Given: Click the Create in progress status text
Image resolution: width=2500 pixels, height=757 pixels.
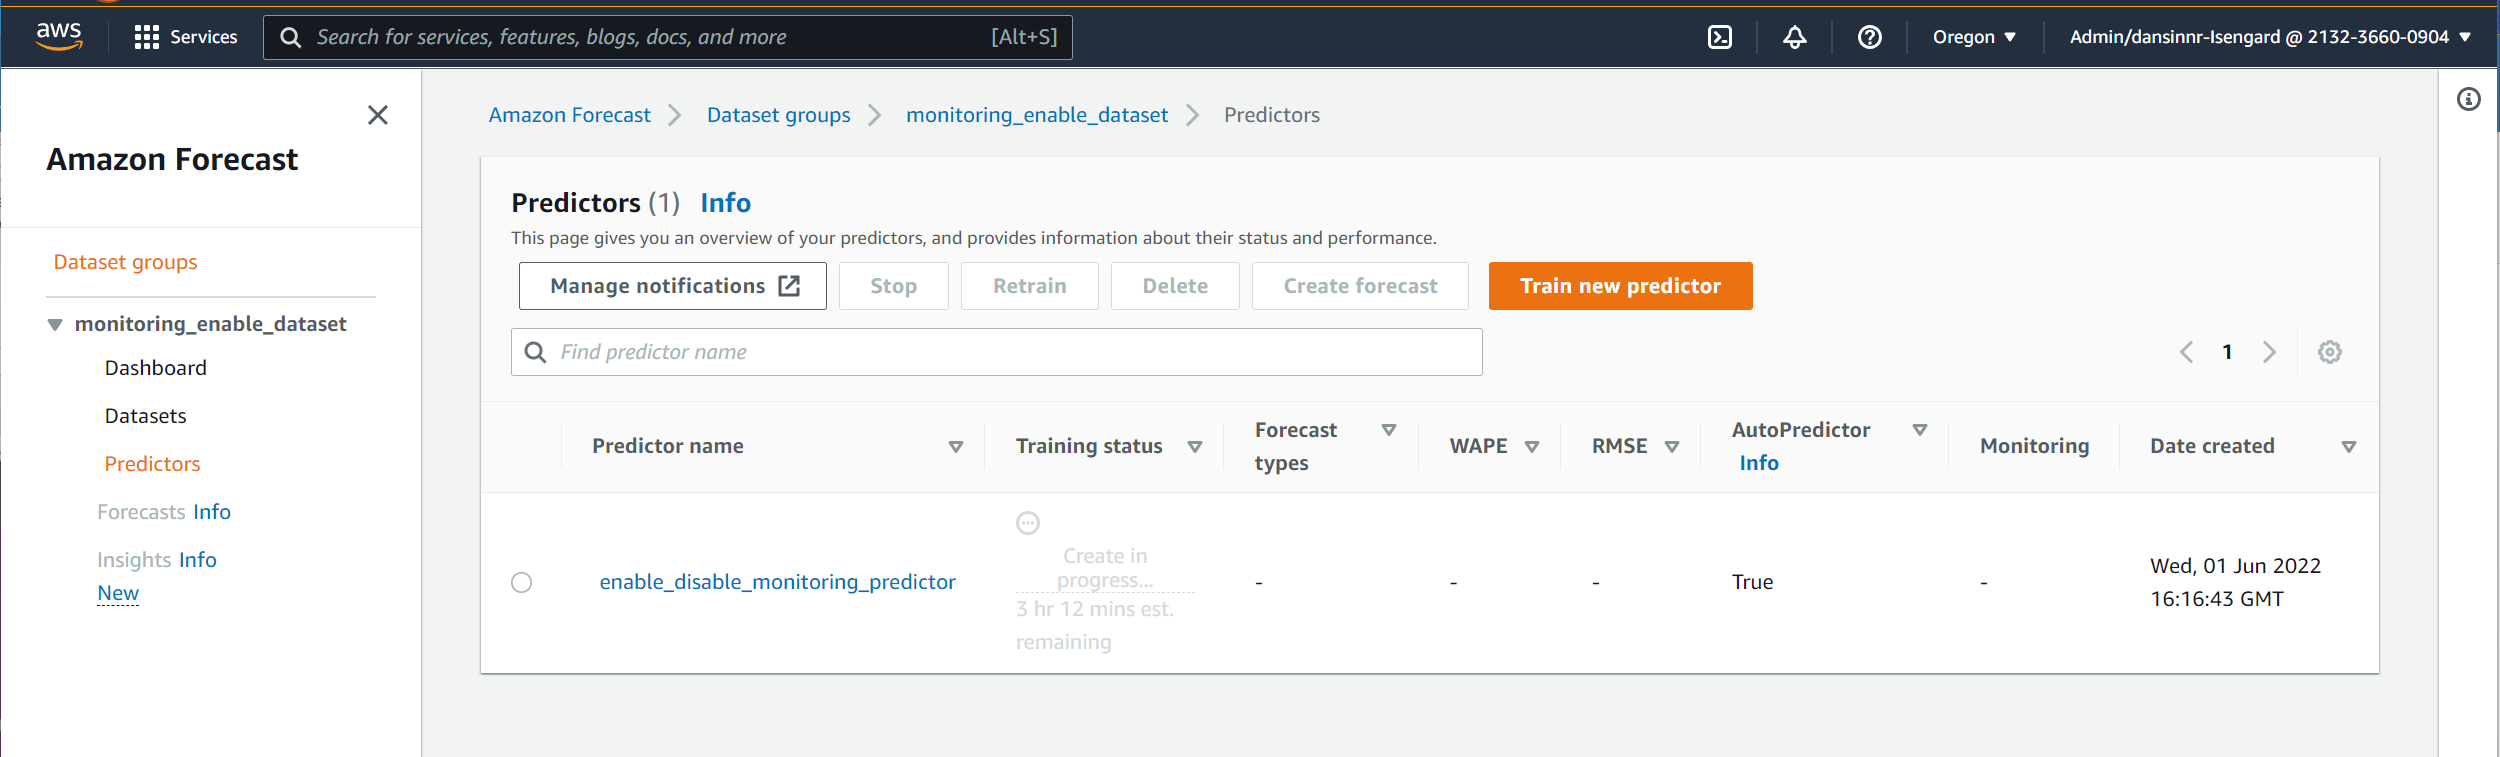Looking at the screenshot, I should (1105, 568).
